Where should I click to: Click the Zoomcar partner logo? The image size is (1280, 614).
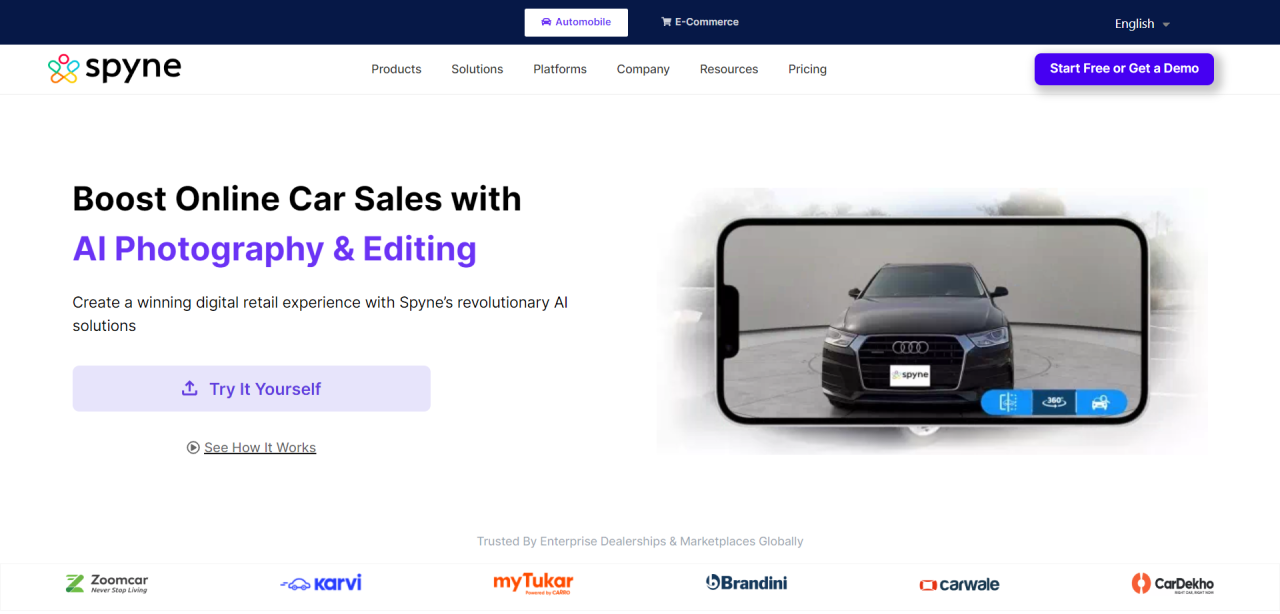[x=106, y=583]
